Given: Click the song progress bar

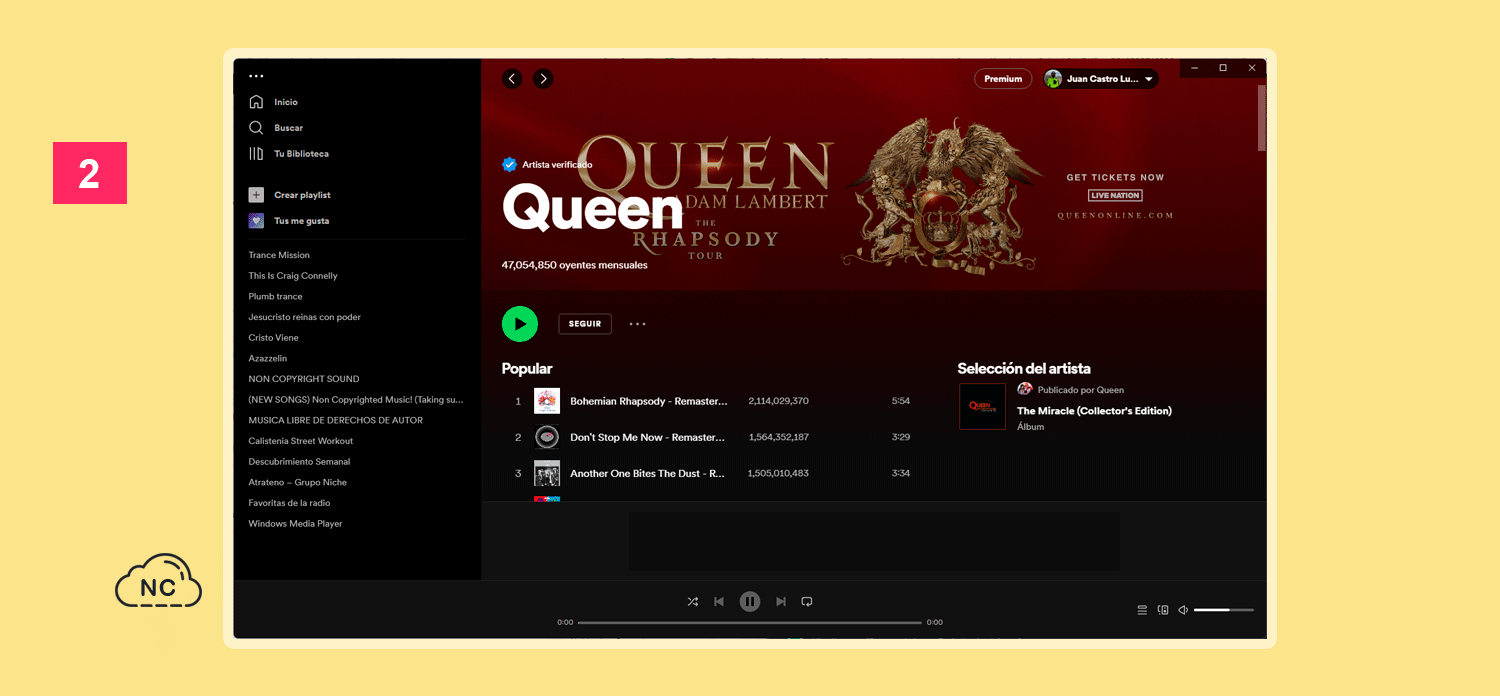Looking at the screenshot, I should point(750,622).
